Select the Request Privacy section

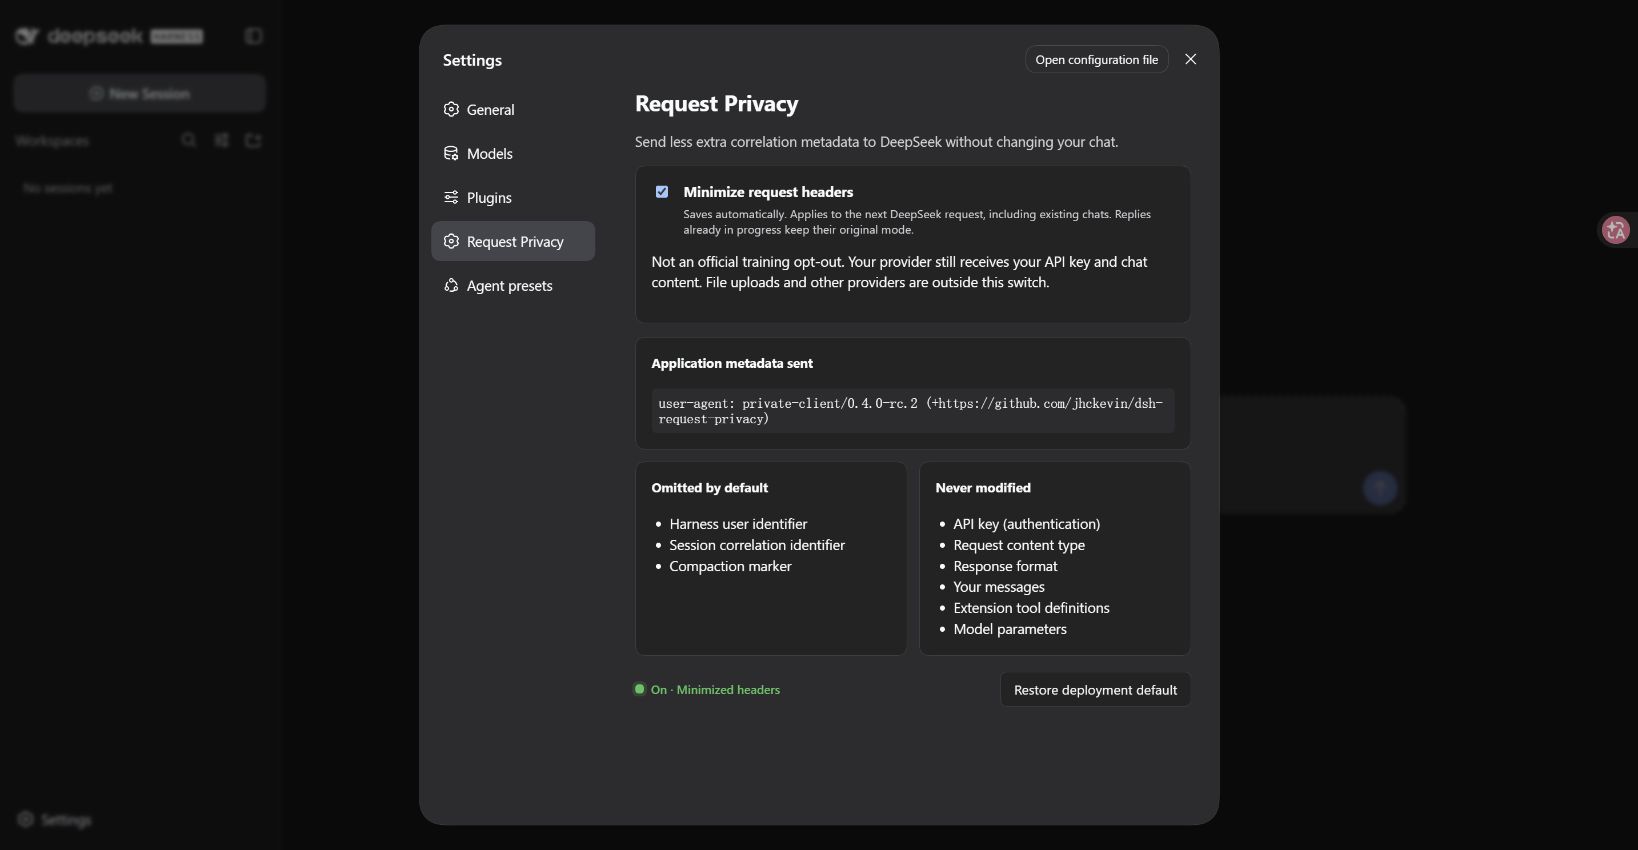pyautogui.click(x=513, y=242)
